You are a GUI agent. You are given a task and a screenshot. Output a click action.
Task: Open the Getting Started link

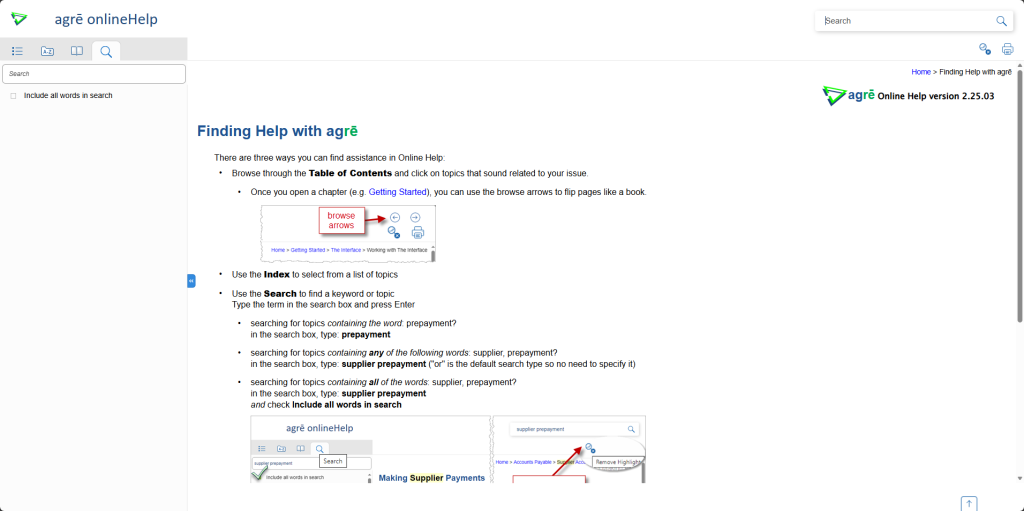[x=397, y=192]
